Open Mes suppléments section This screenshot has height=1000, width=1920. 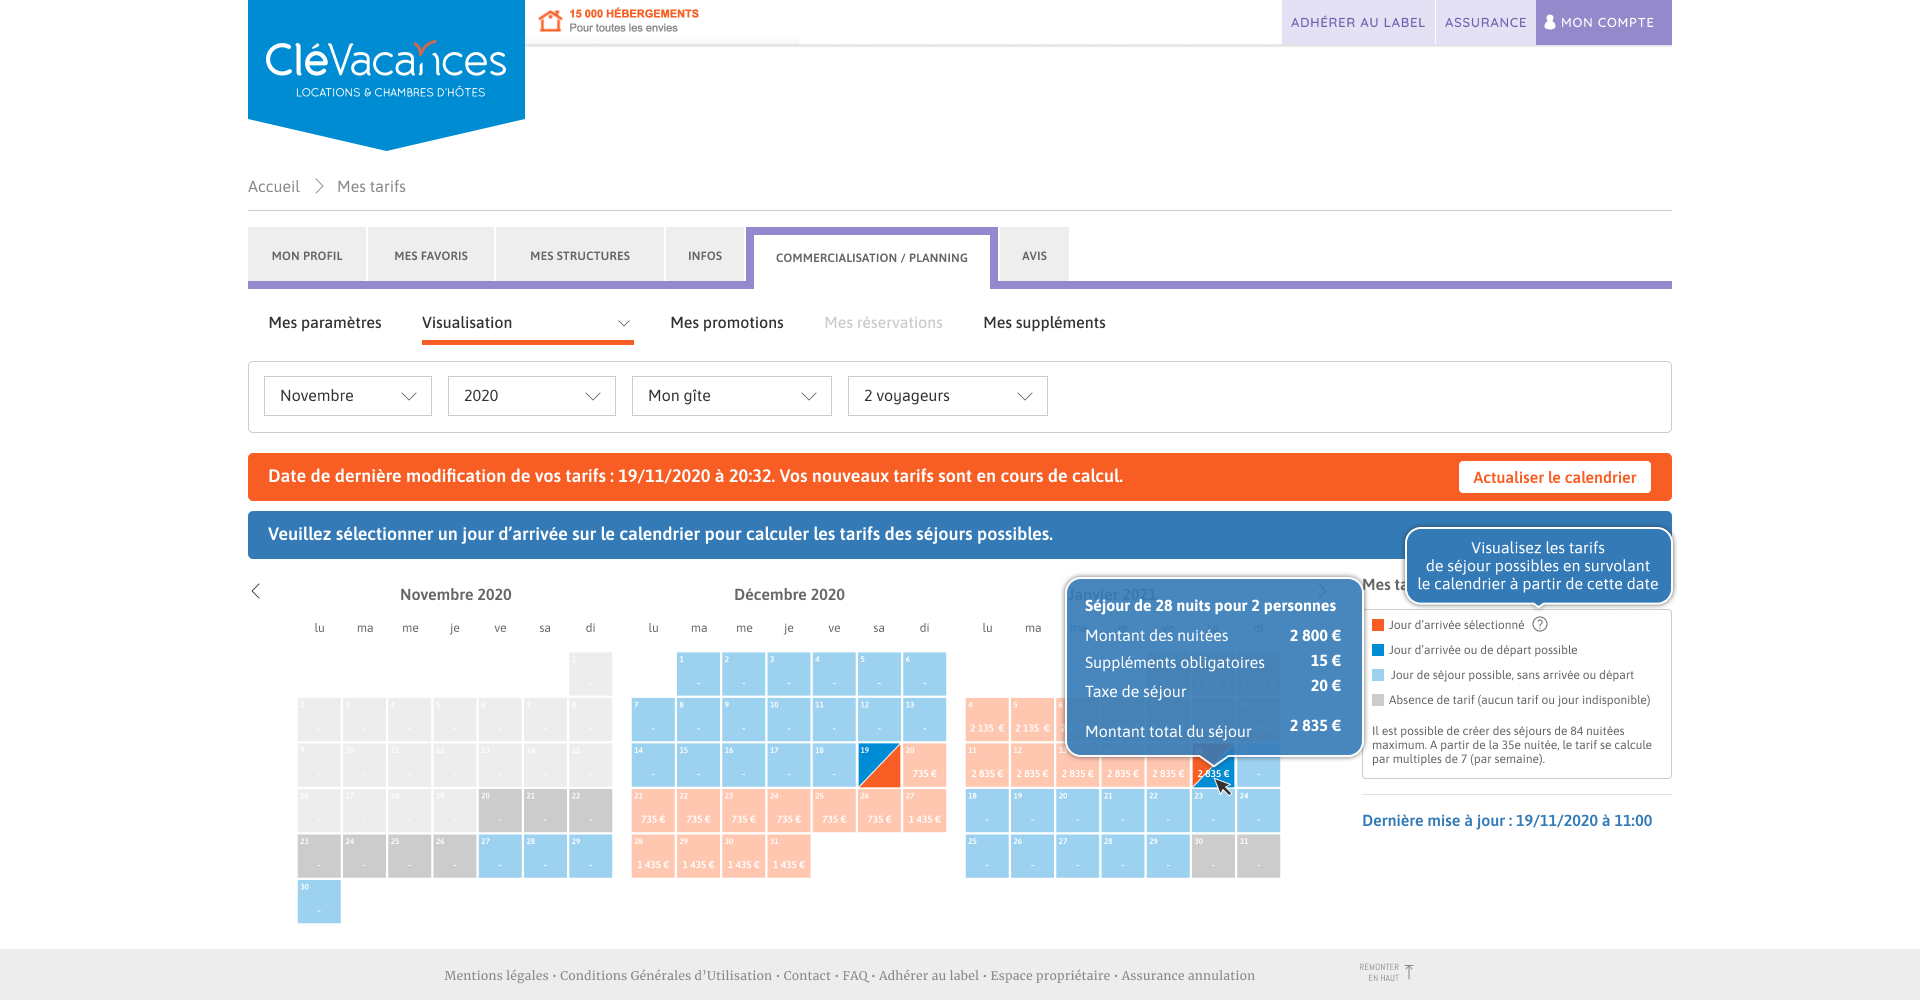click(x=1044, y=322)
